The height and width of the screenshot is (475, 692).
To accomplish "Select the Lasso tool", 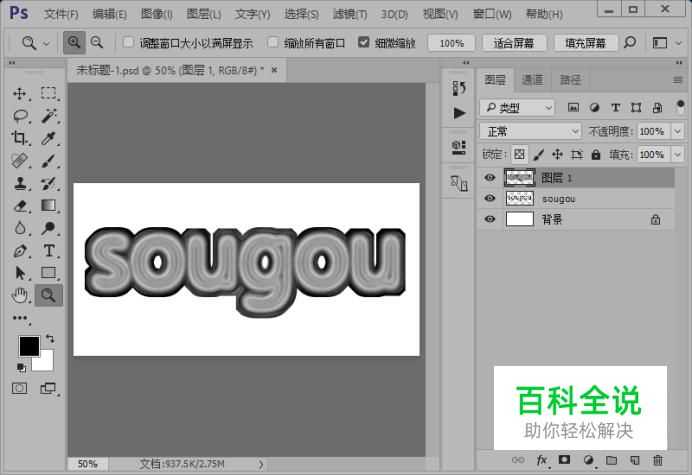I will tap(20, 116).
